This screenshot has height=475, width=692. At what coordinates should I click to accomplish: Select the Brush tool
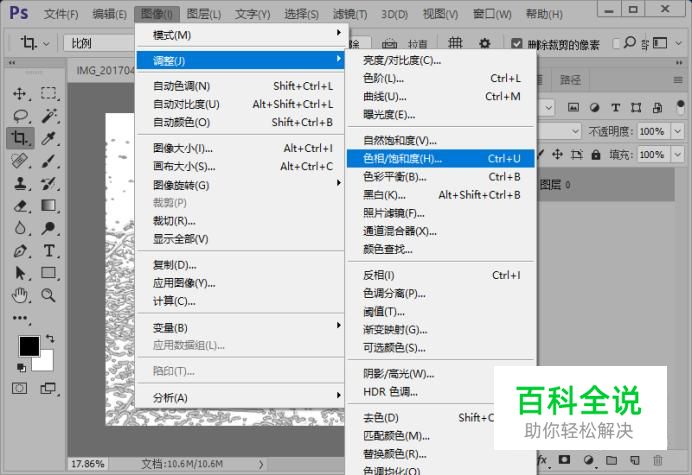coord(49,161)
